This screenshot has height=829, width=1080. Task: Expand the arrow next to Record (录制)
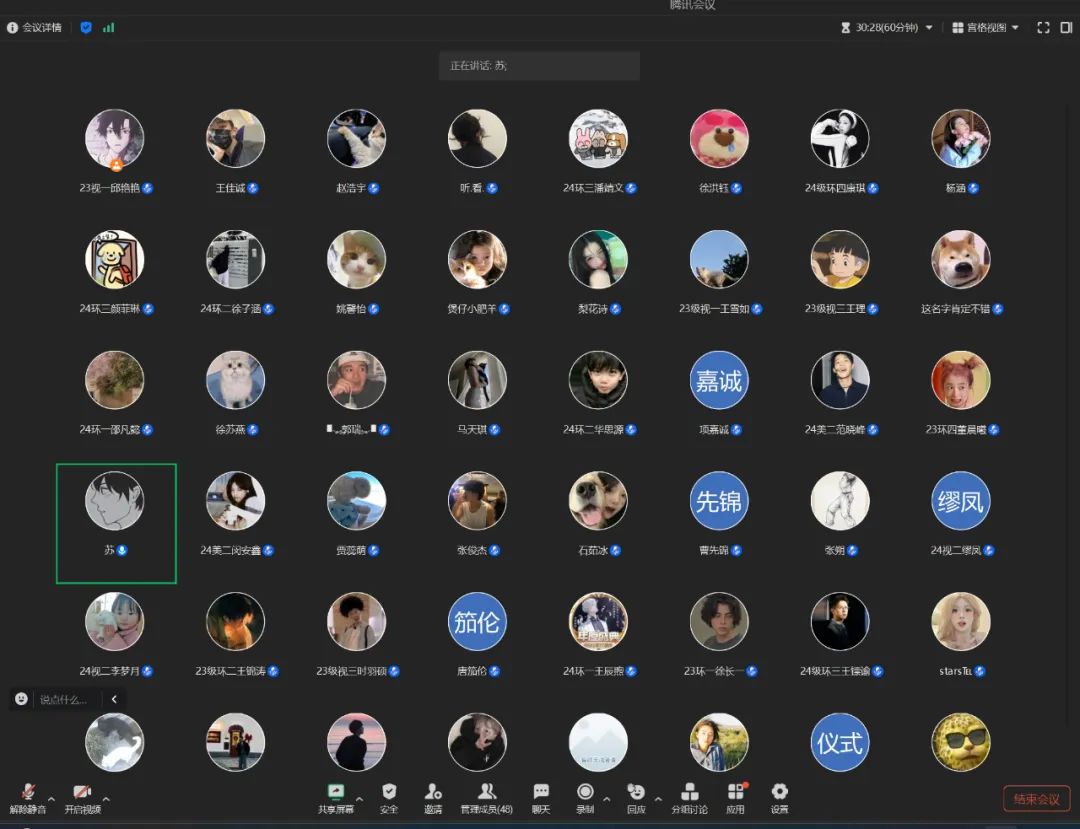point(607,799)
